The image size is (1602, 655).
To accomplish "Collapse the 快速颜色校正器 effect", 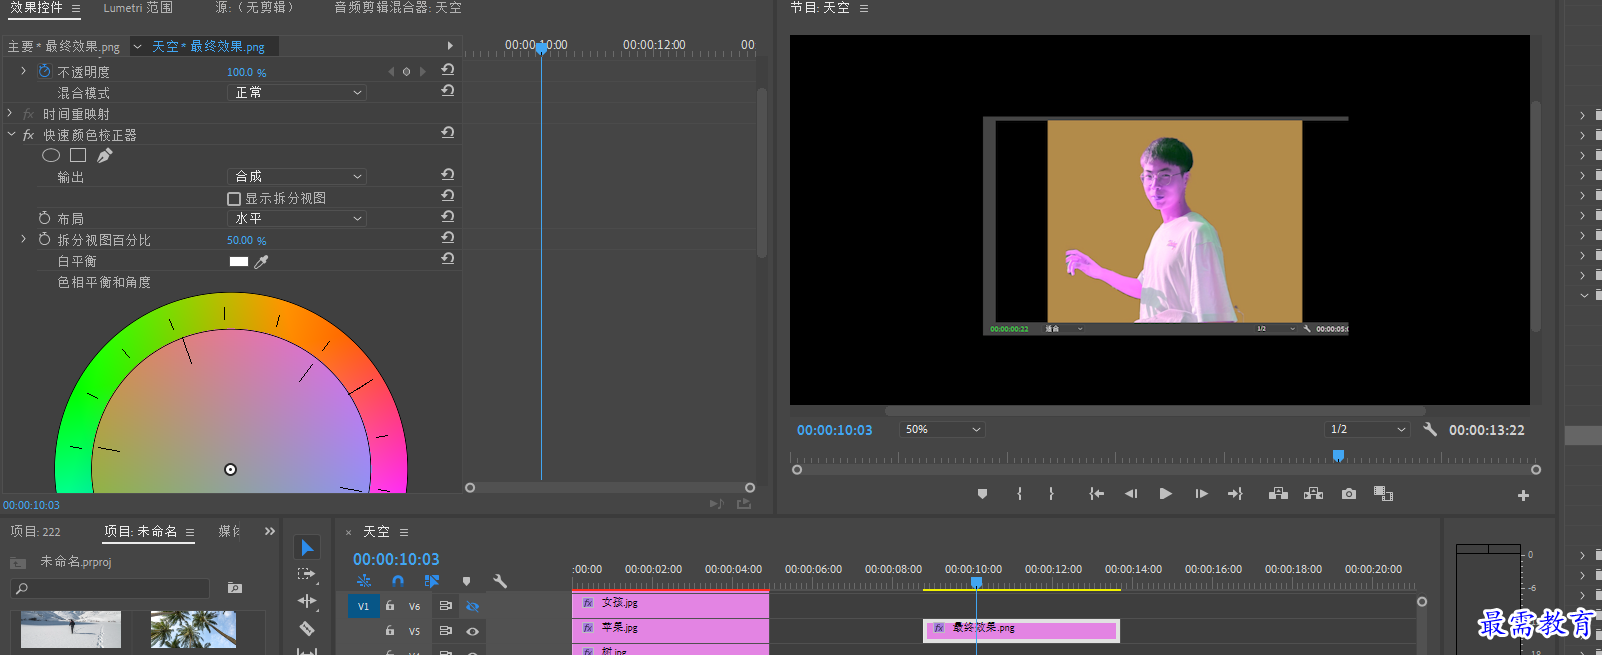I will 11,134.
